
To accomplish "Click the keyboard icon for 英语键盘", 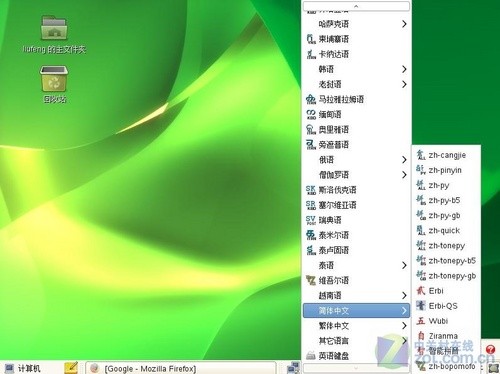I will click(311, 356).
